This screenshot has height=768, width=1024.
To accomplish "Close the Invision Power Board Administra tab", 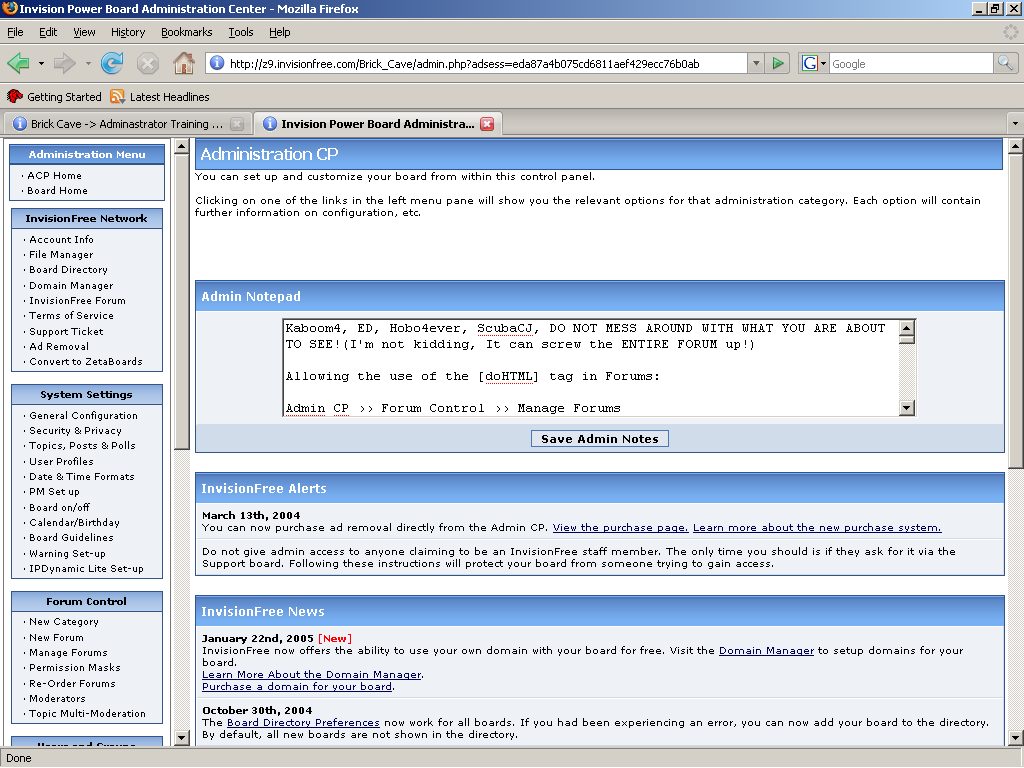I will pos(487,124).
